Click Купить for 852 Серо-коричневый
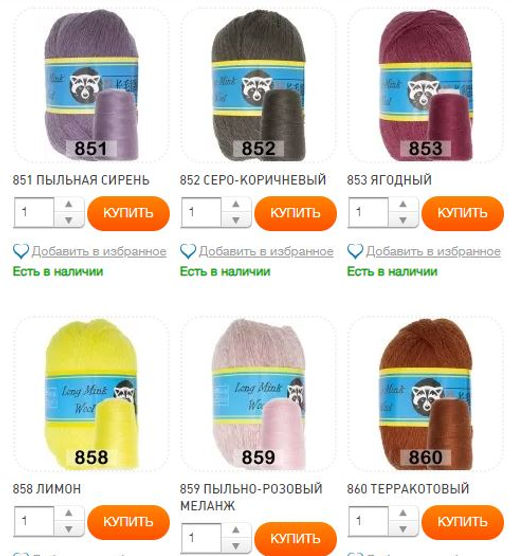Viewport: 512px width, 556px height. [295, 213]
